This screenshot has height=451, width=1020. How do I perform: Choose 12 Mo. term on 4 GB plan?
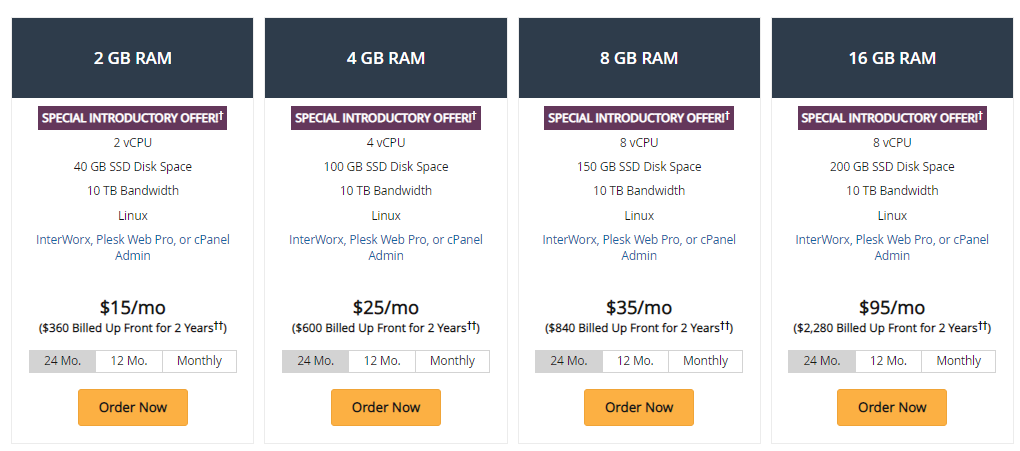382,361
